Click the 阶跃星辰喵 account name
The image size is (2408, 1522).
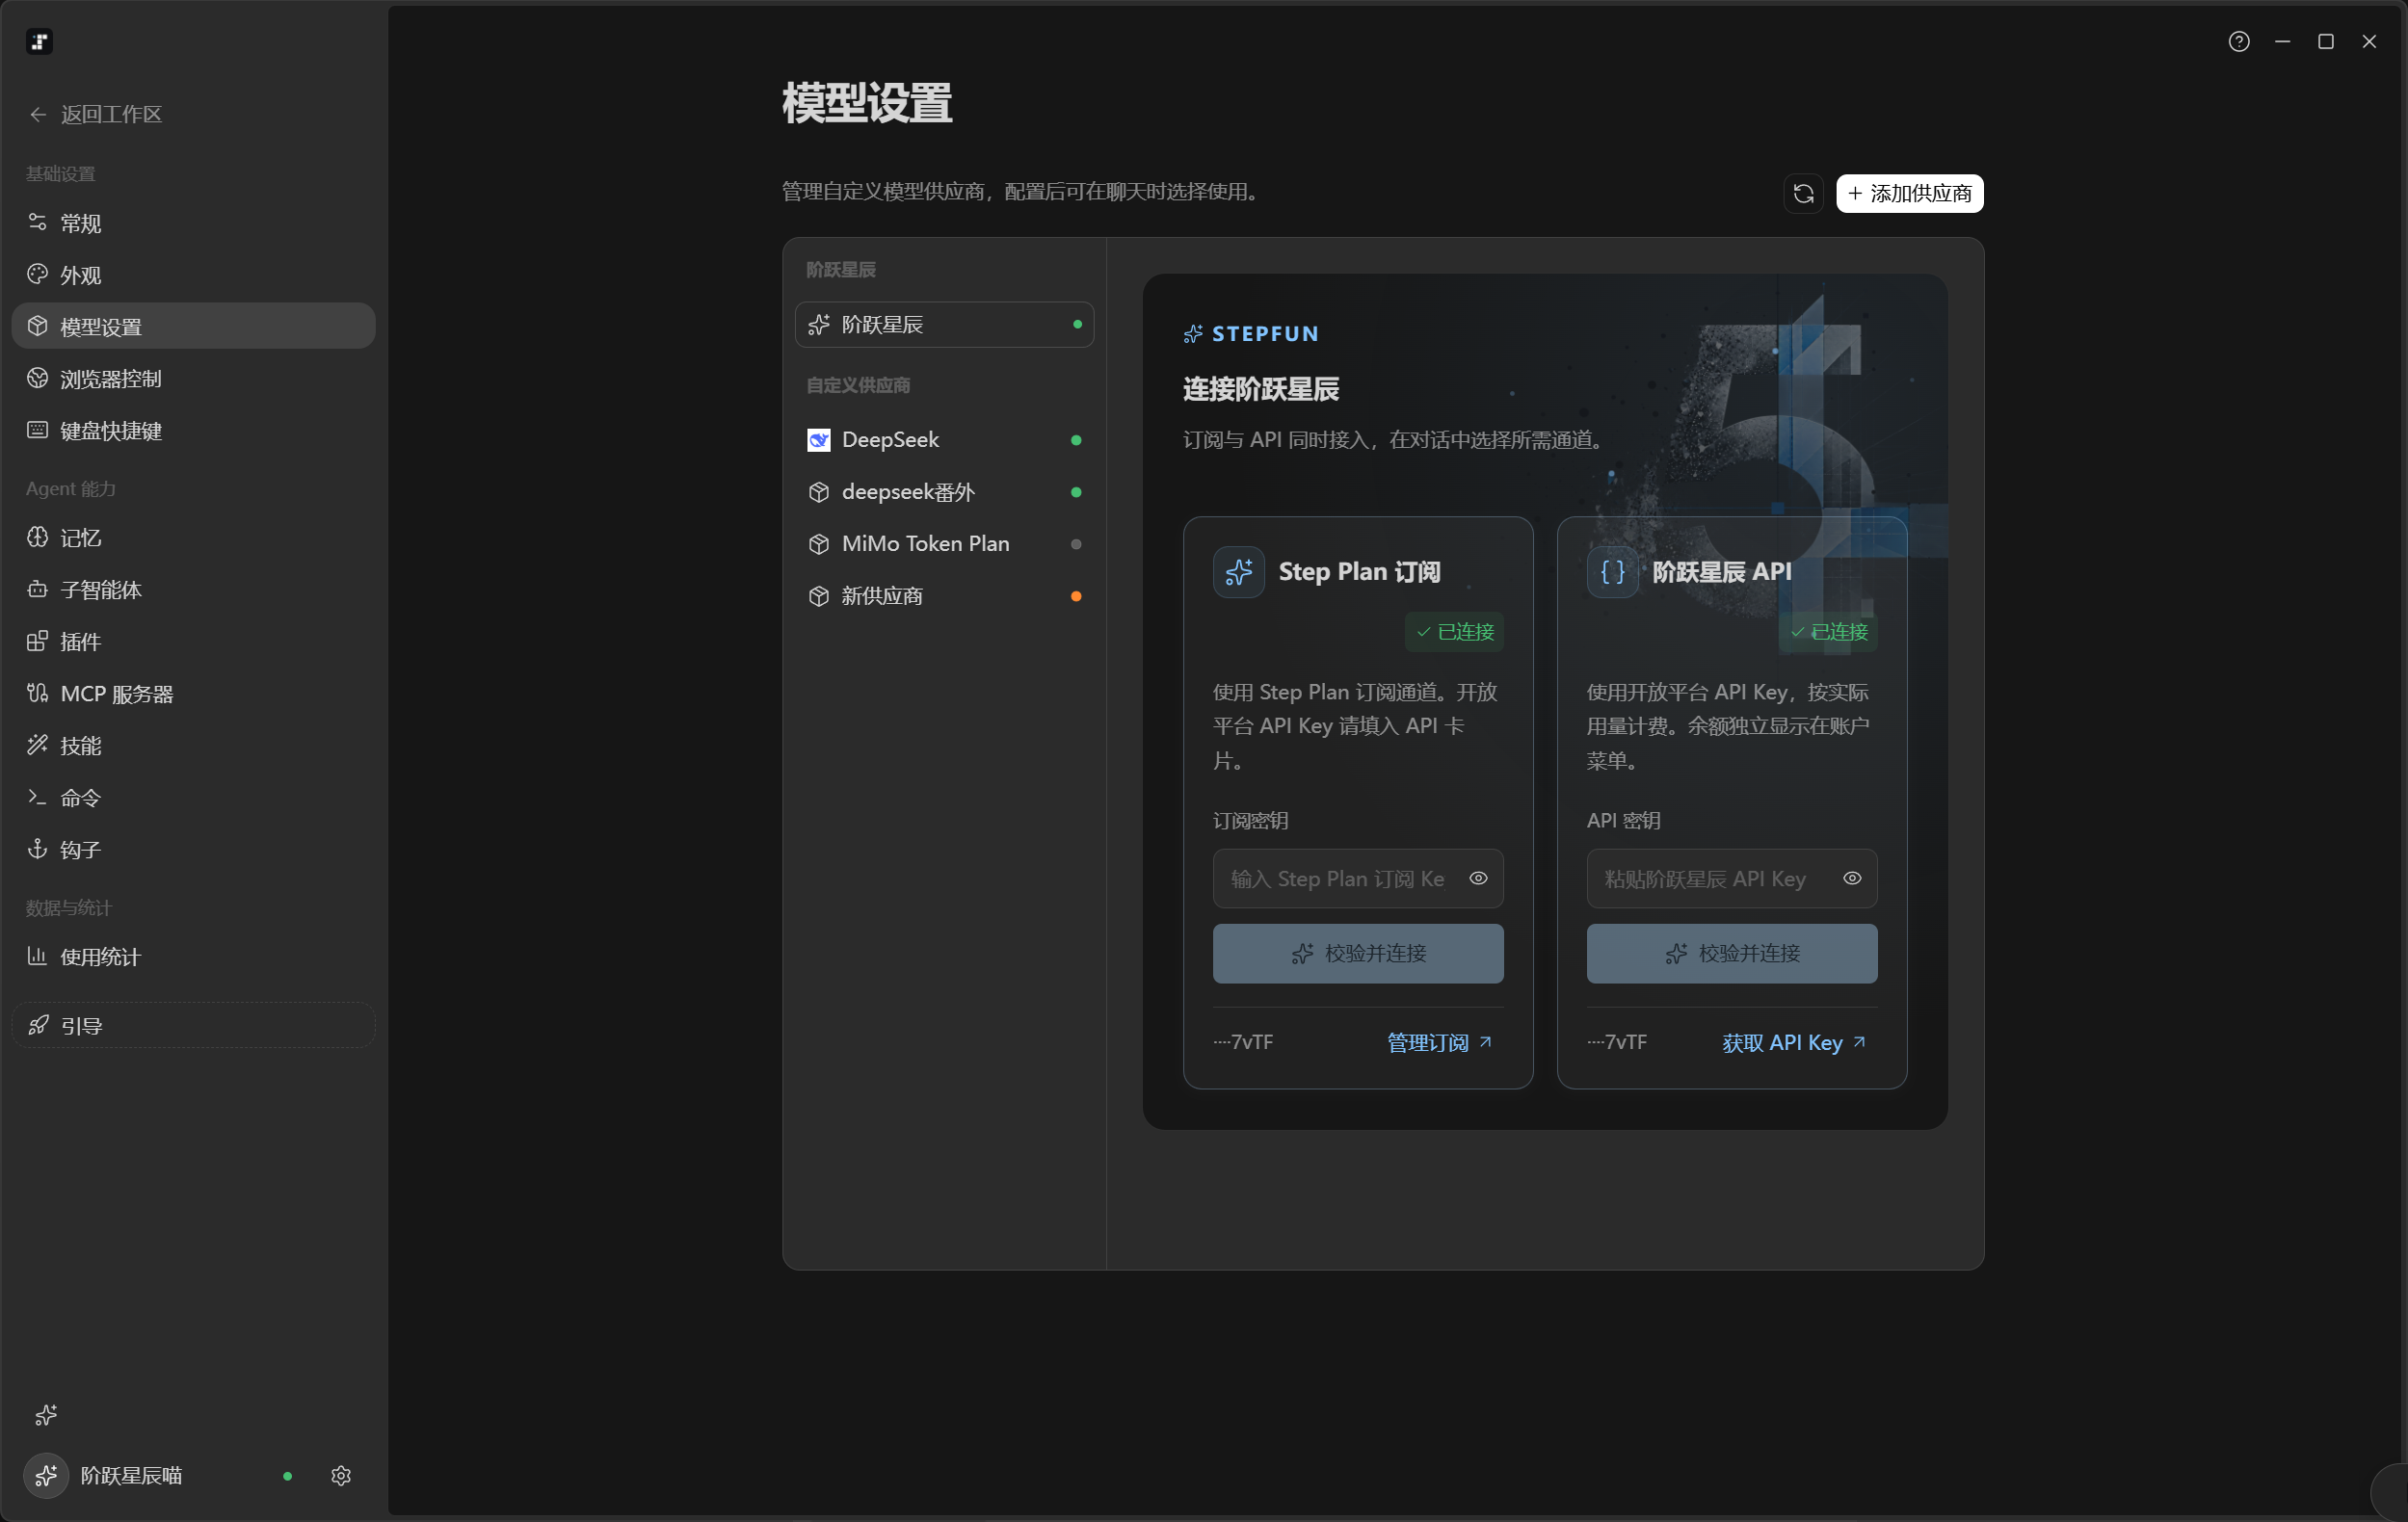[x=131, y=1475]
